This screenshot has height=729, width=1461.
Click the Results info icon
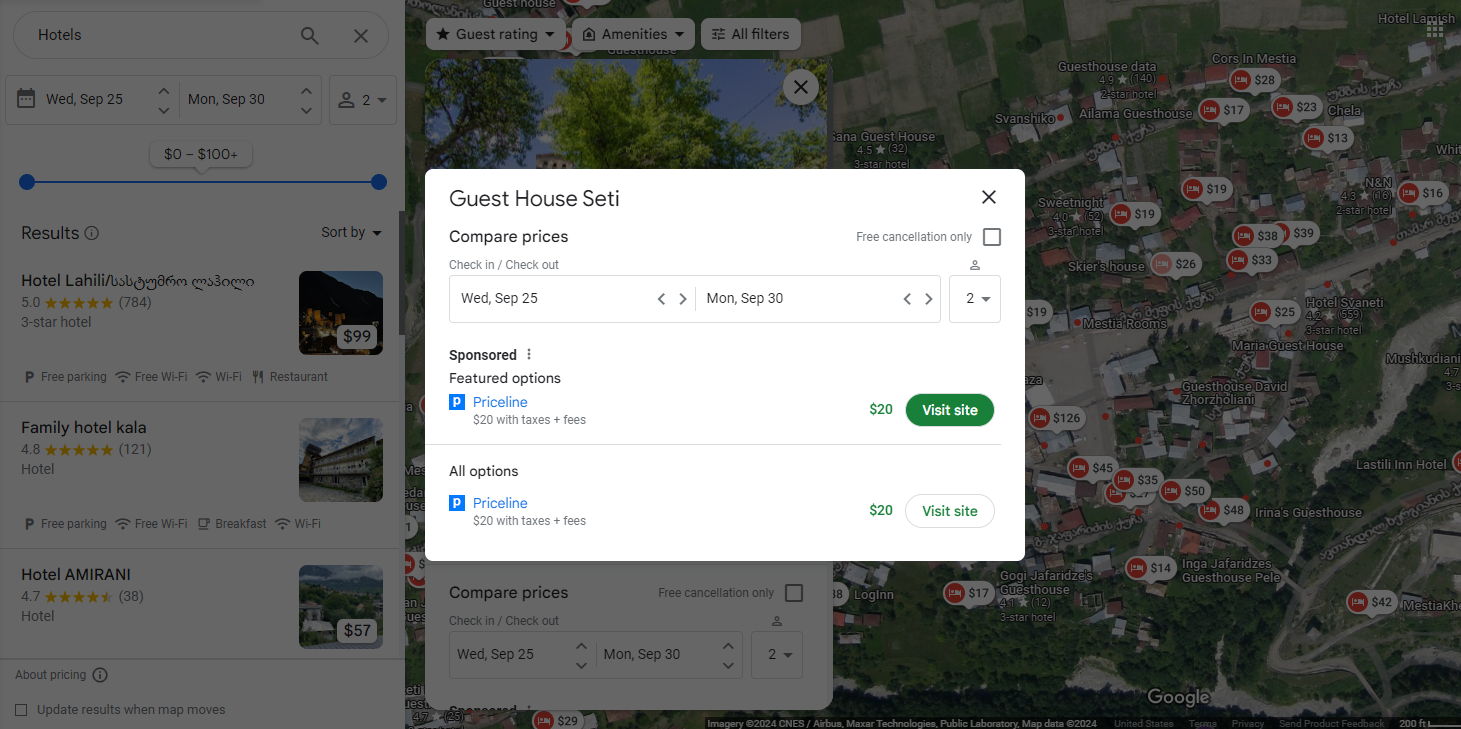coord(92,233)
